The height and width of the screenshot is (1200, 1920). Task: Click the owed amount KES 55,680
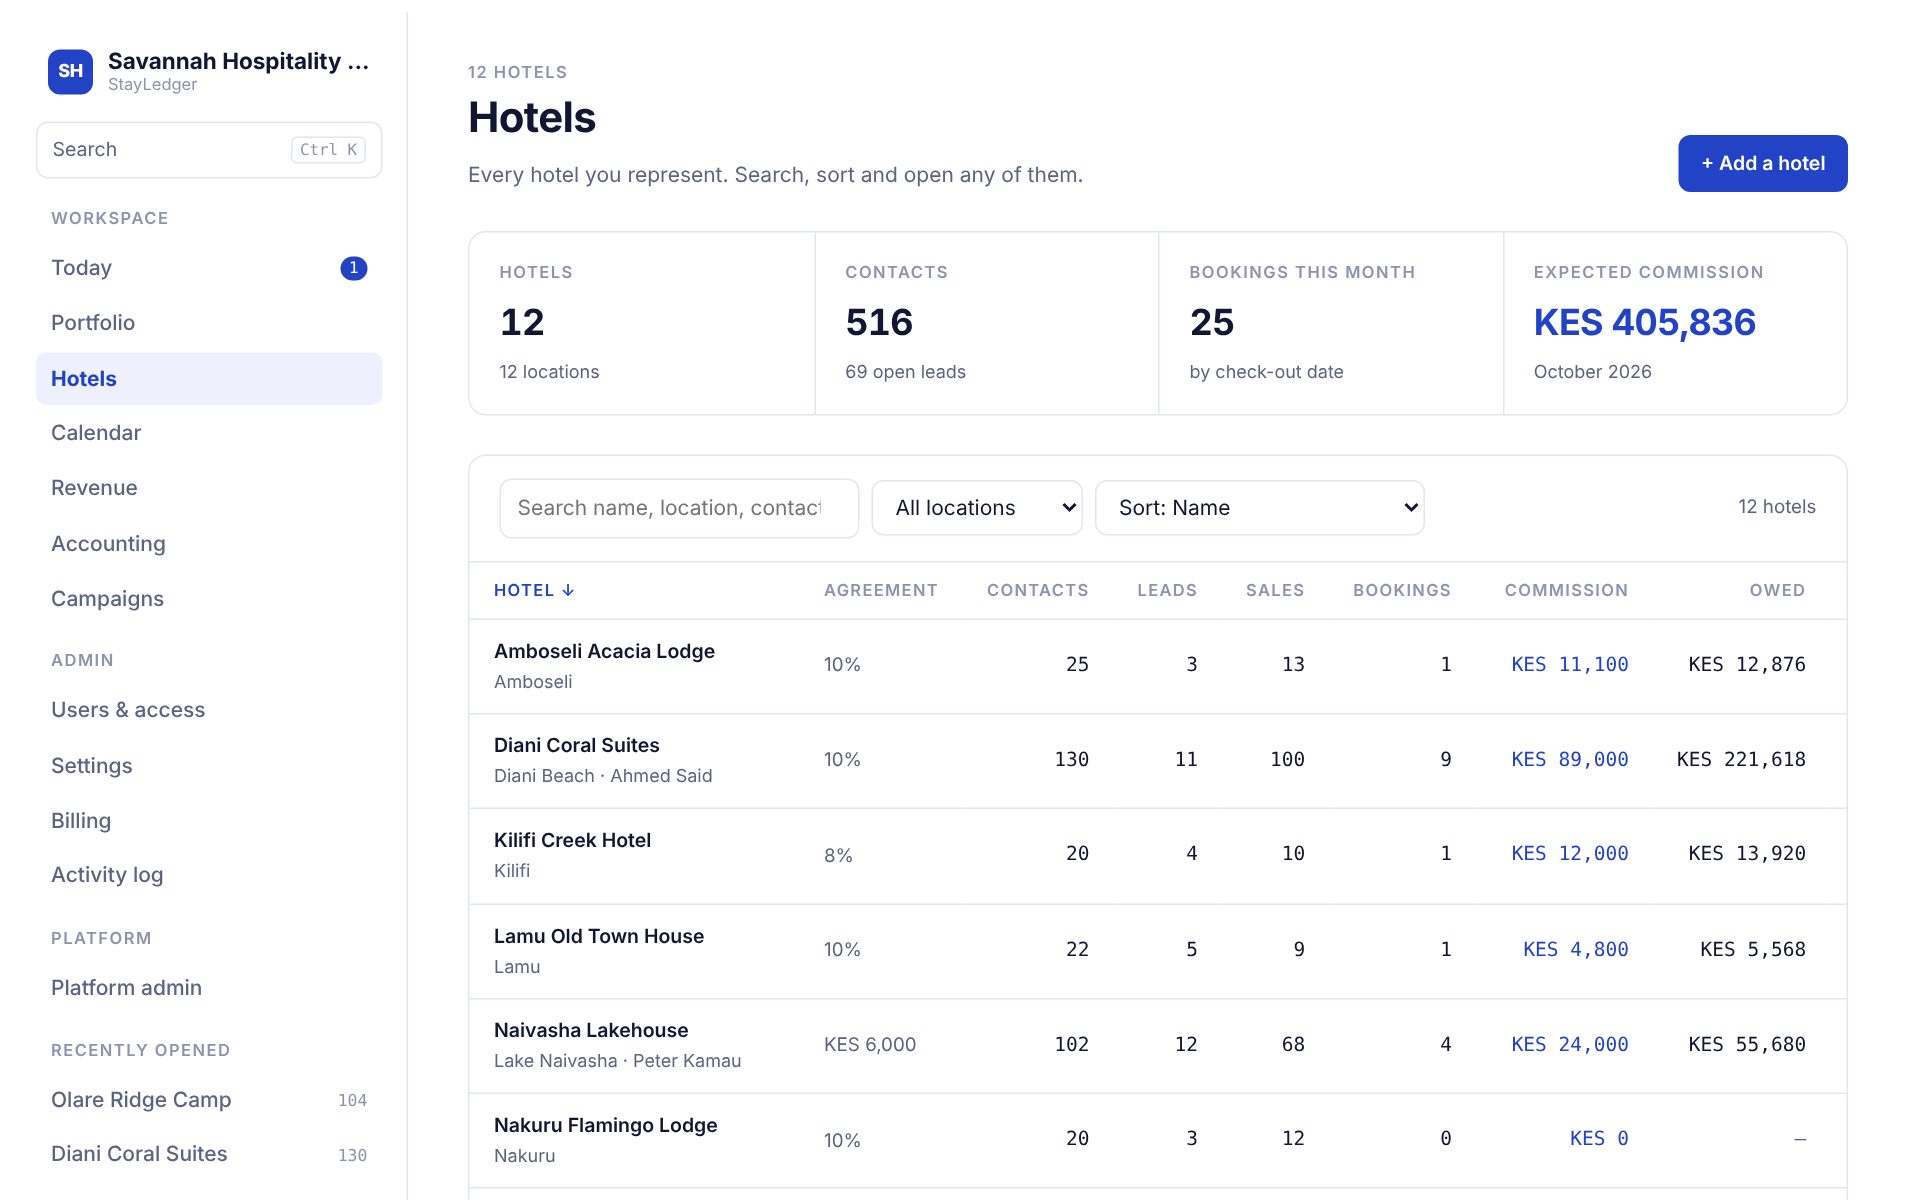1746,1044
